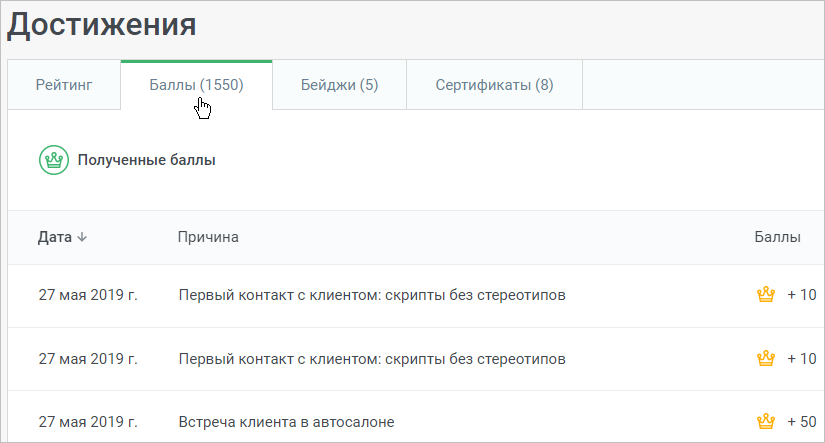Switch to the Бейджи (5) tab
This screenshot has width=825, height=443.
[339, 85]
